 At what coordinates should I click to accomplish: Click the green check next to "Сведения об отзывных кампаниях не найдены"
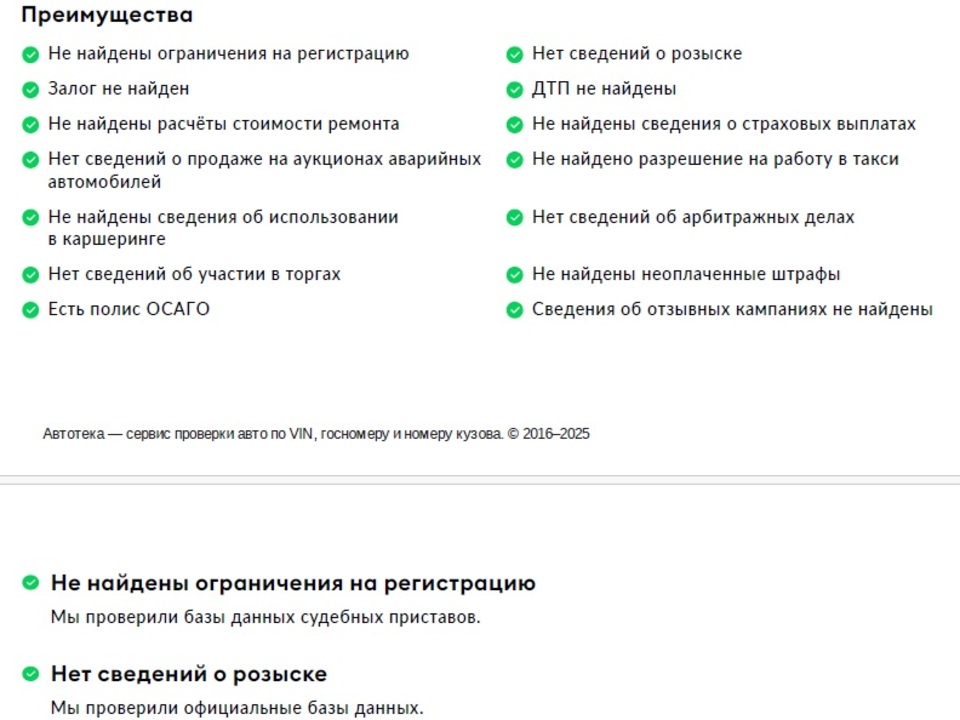point(515,310)
